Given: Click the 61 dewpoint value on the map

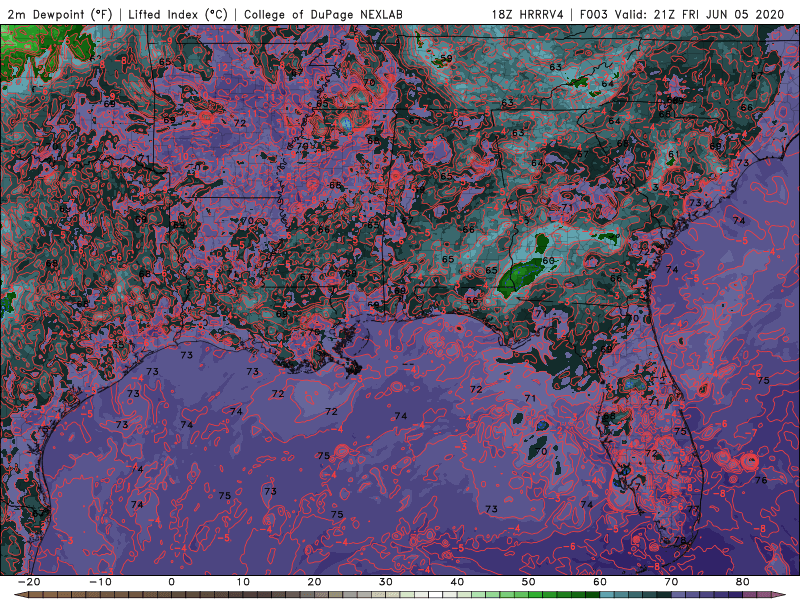Looking at the screenshot, I should click(674, 154).
